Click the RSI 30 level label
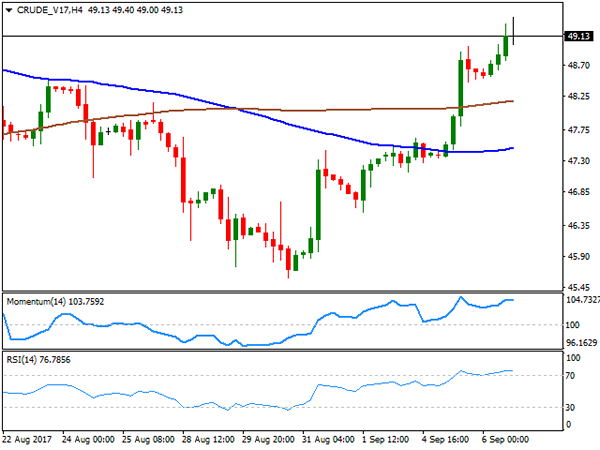This screenshot has height=450, width=600. 571,408
